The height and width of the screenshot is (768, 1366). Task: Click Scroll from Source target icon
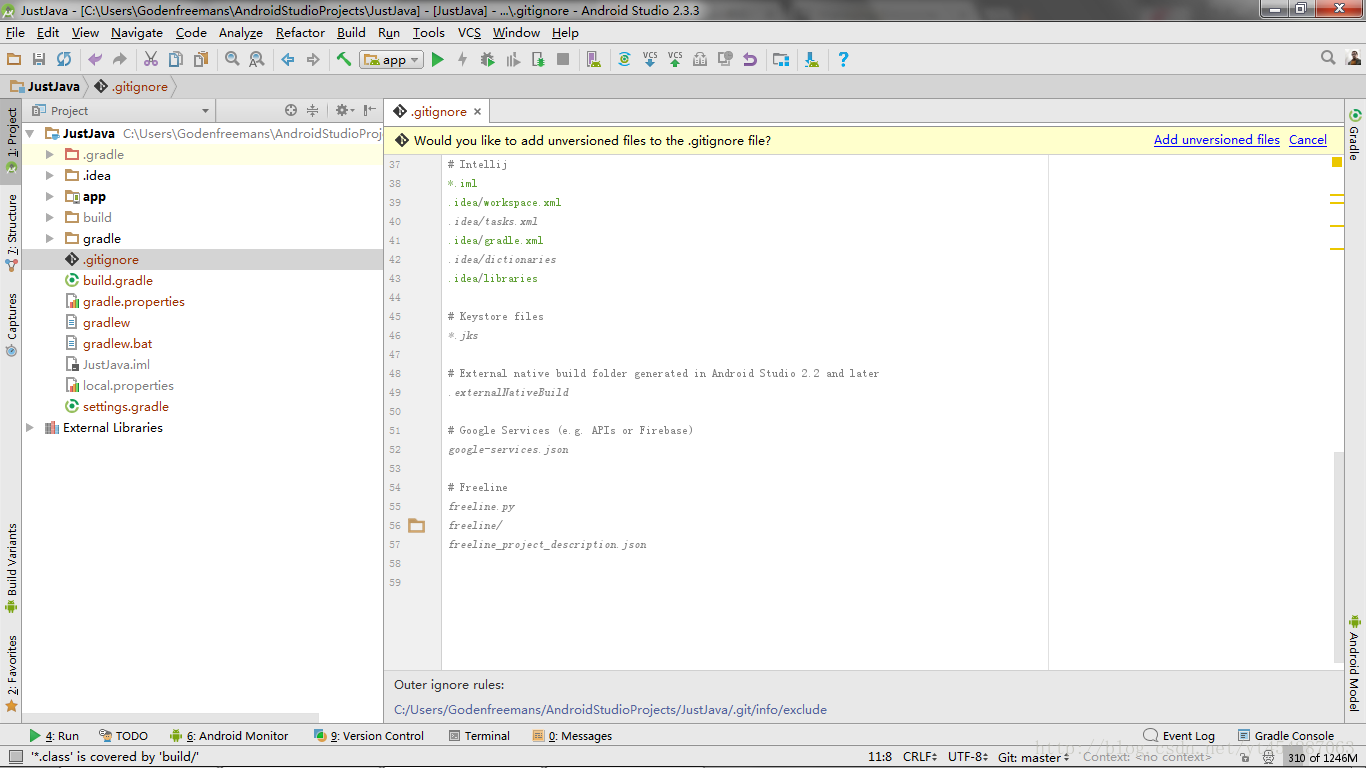click(291, 110)
